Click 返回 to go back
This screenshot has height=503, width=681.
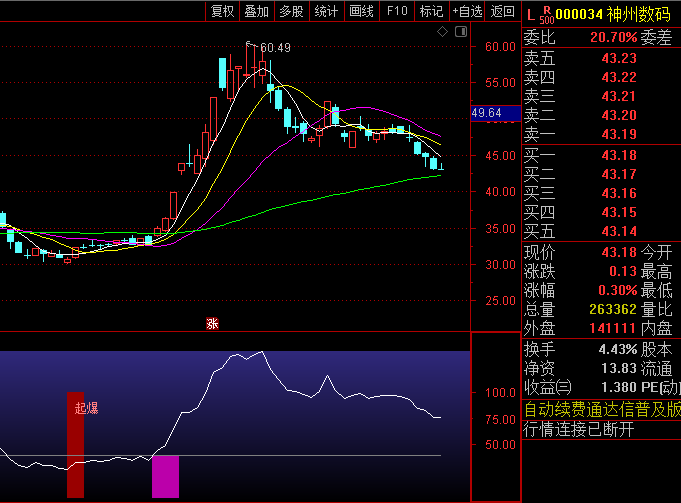click(x=502, y=11)
